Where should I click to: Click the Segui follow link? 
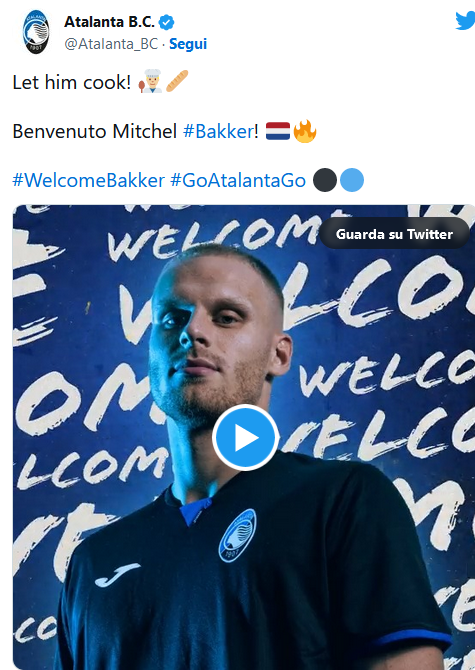pyautogui.click(x=188, y=44)
